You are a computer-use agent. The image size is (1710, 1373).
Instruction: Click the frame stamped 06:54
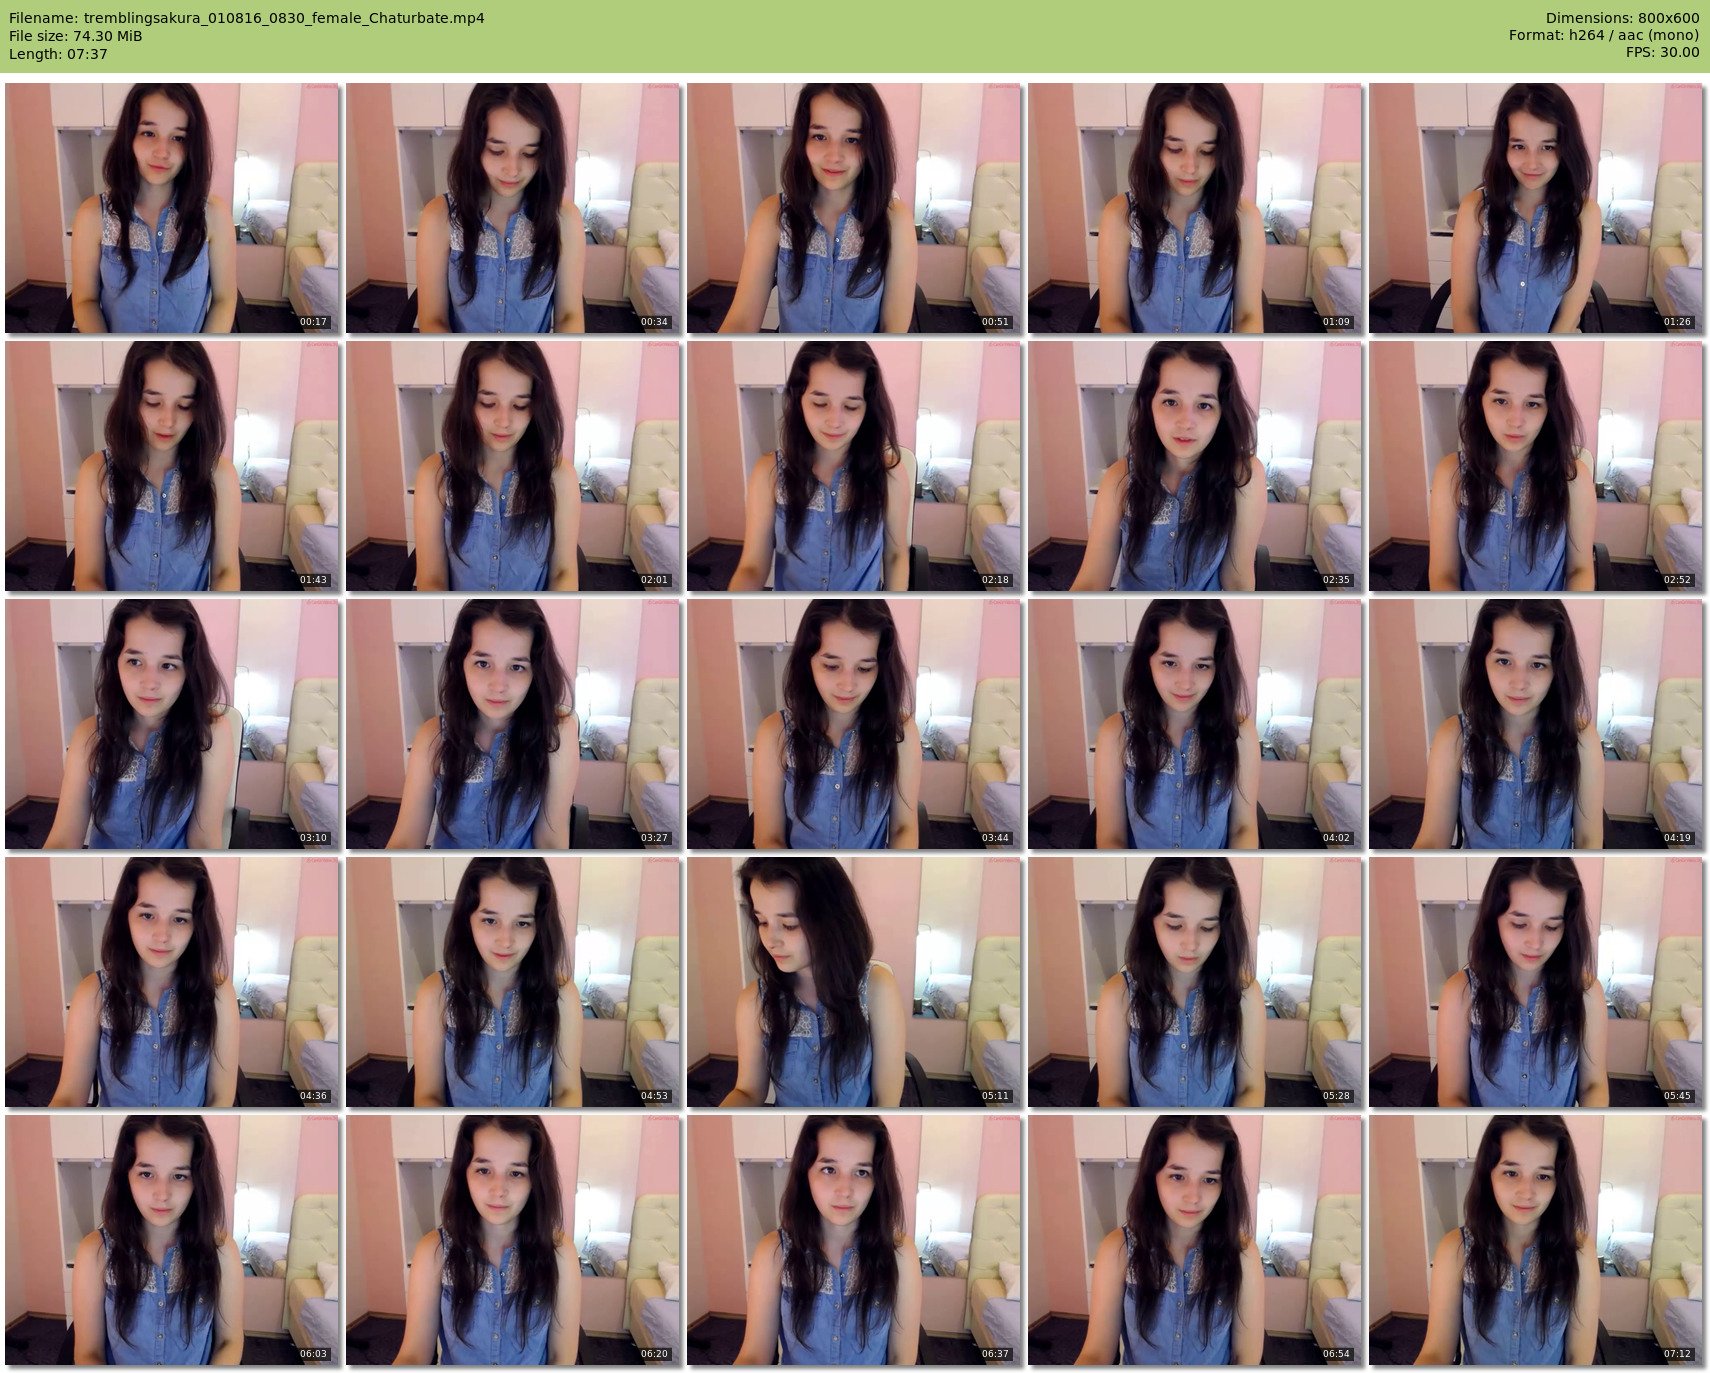click(1195, 1240)
